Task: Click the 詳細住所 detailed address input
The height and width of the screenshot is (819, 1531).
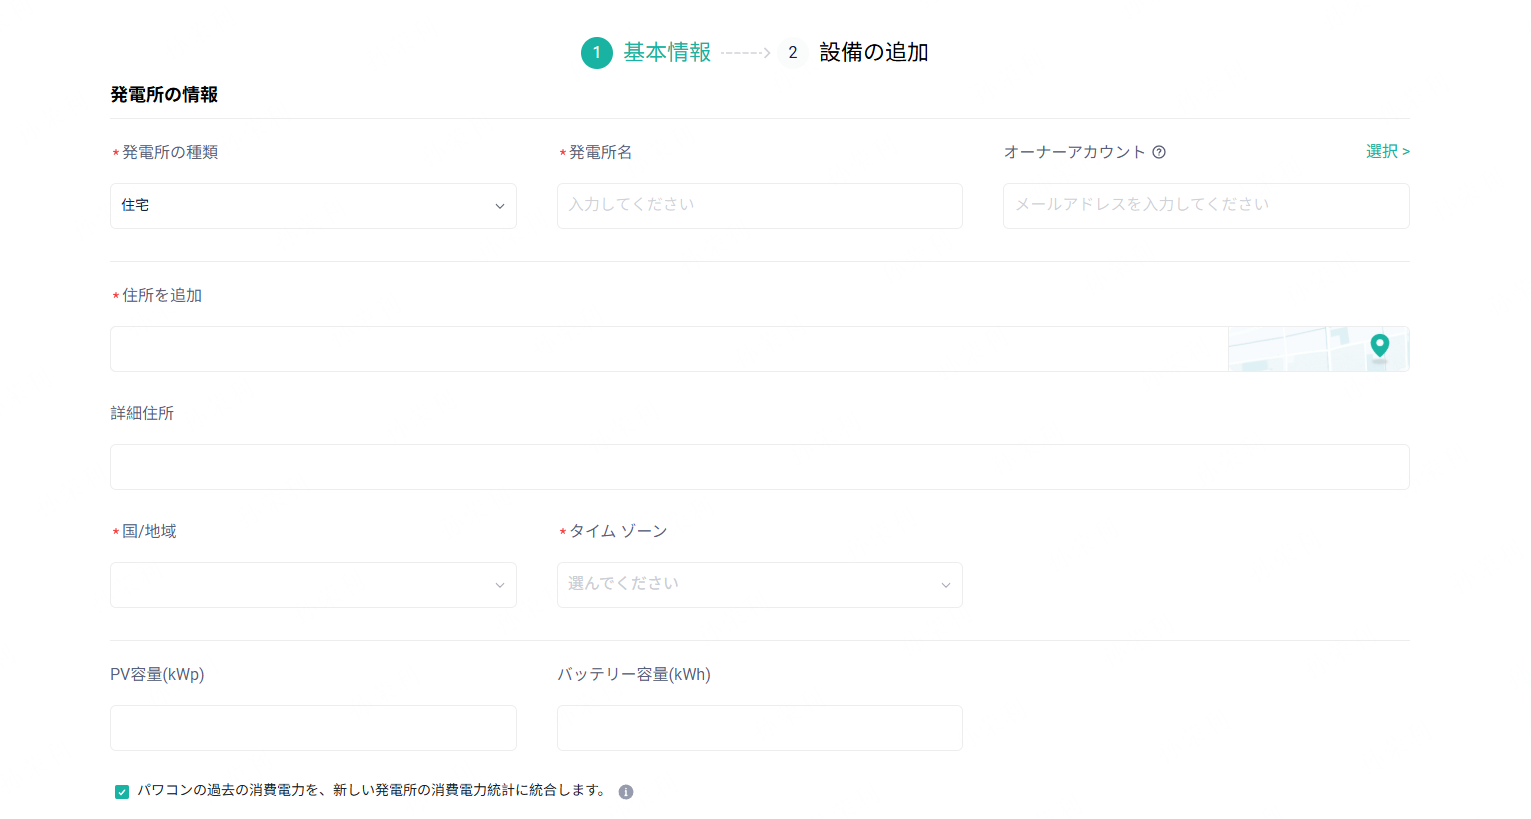Action: point(759,466)
